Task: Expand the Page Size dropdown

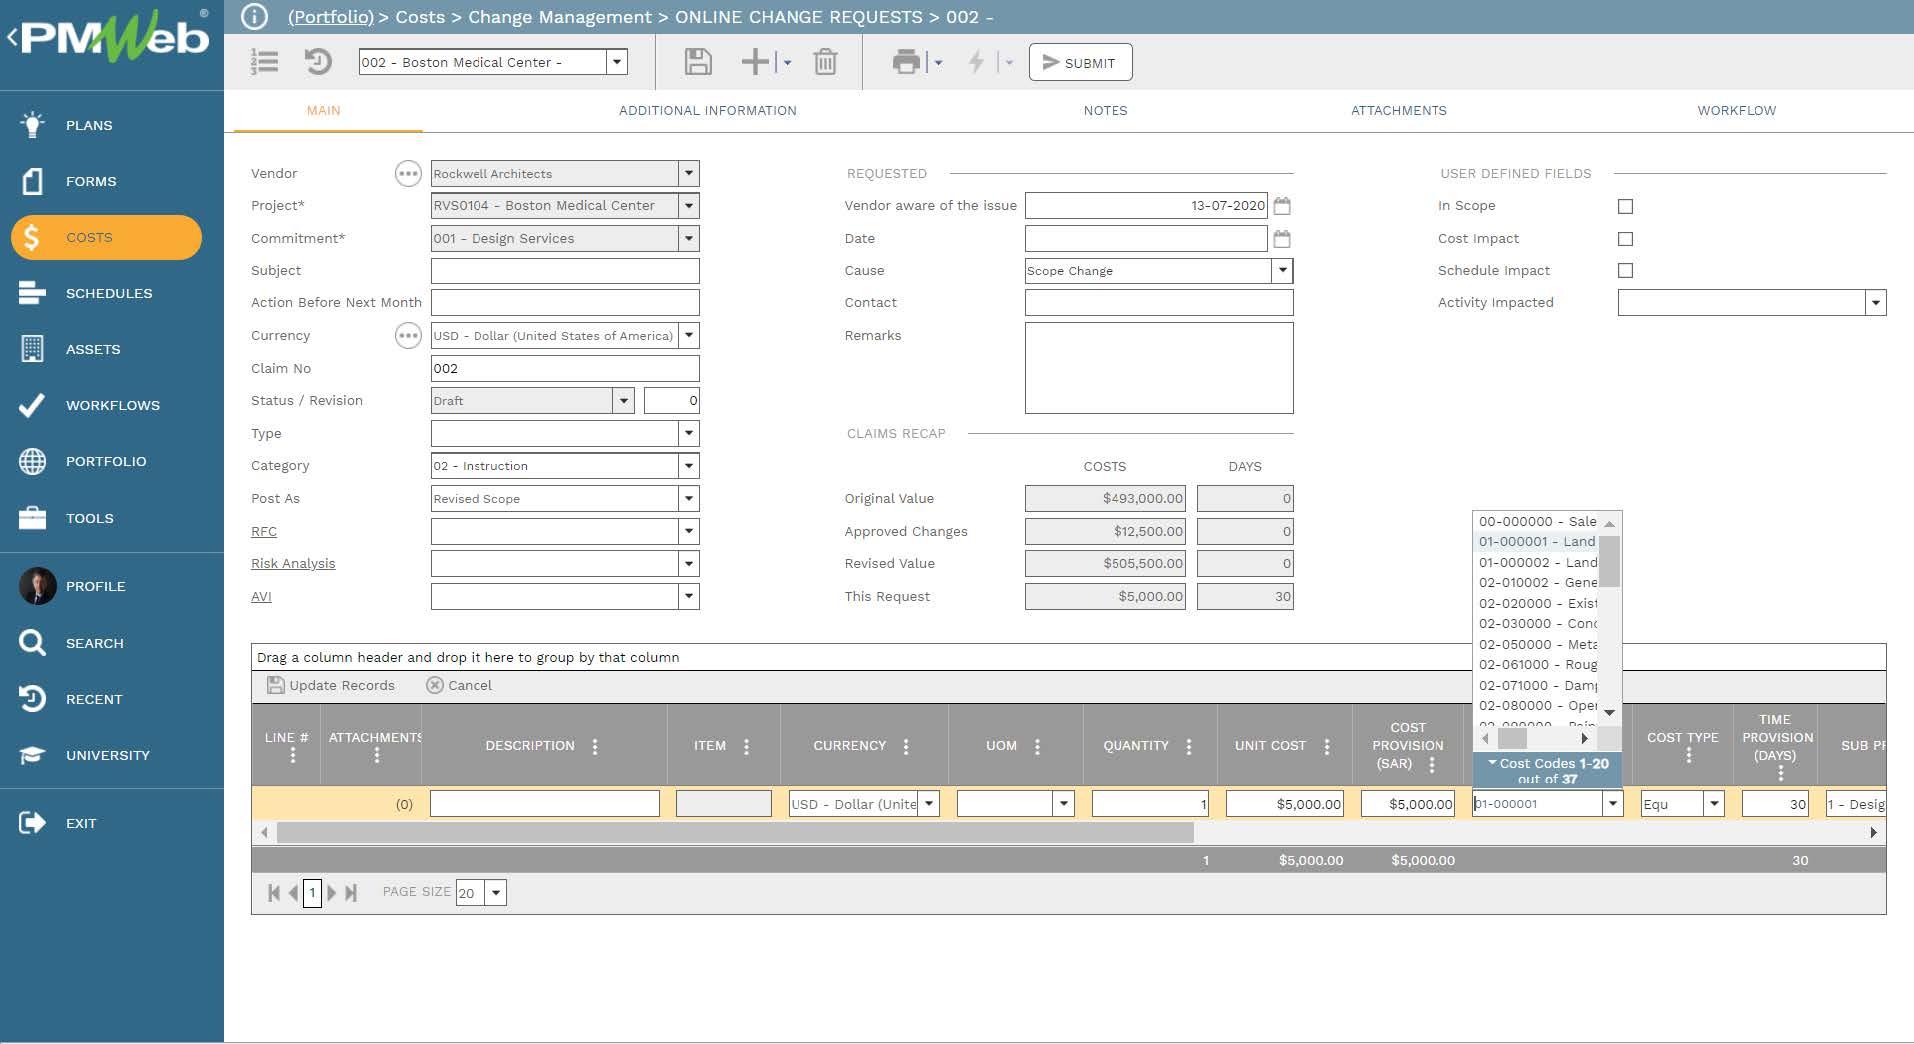Action: click(x=496, y=892)
